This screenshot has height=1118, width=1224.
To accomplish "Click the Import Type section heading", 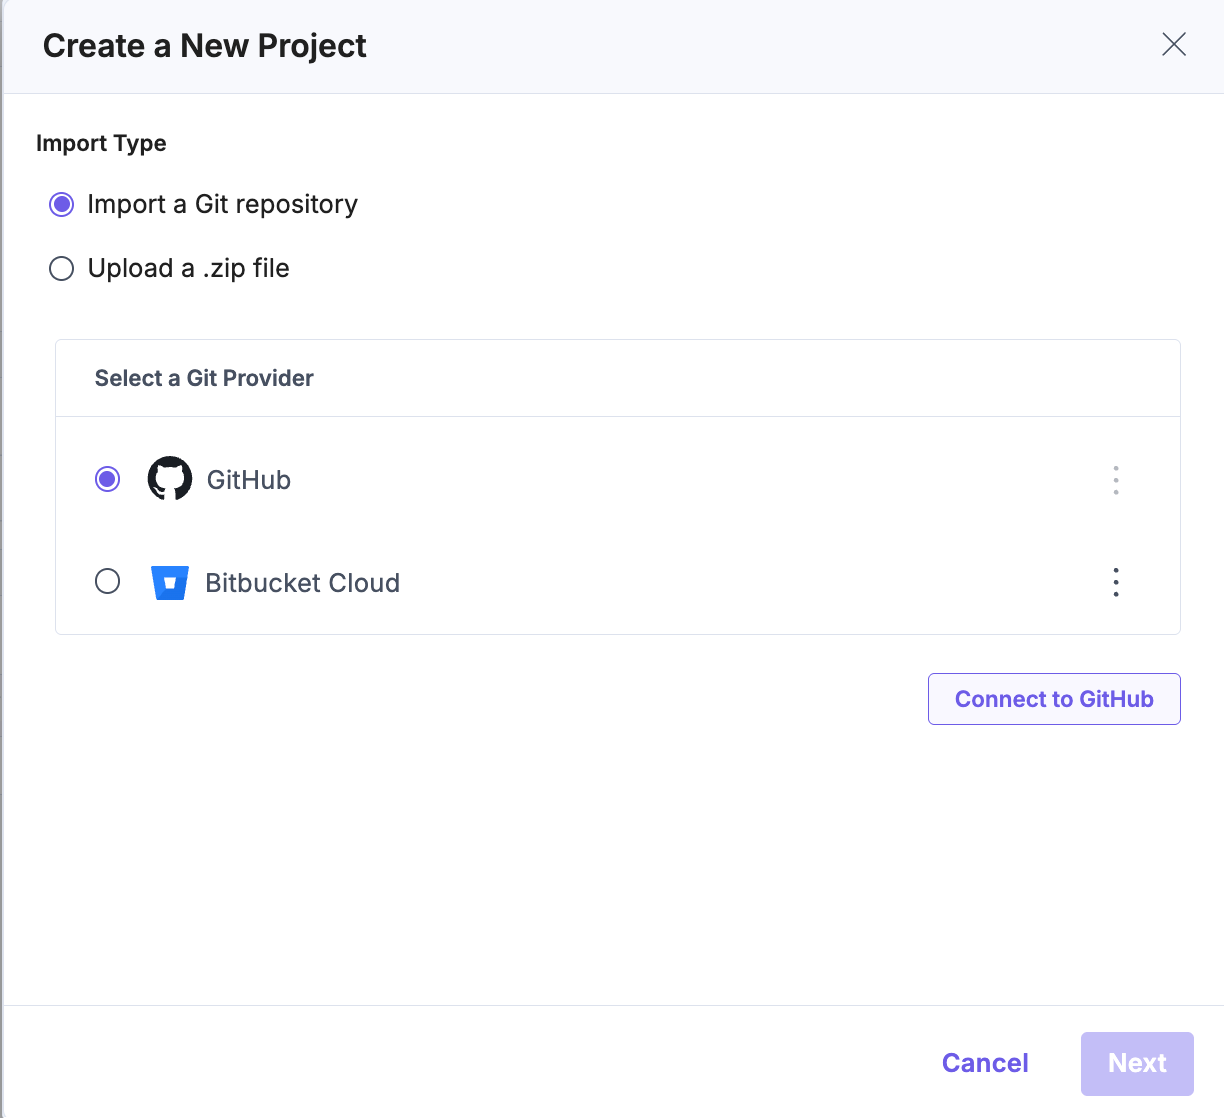I will pyautogui.click(x=101, y=143).
